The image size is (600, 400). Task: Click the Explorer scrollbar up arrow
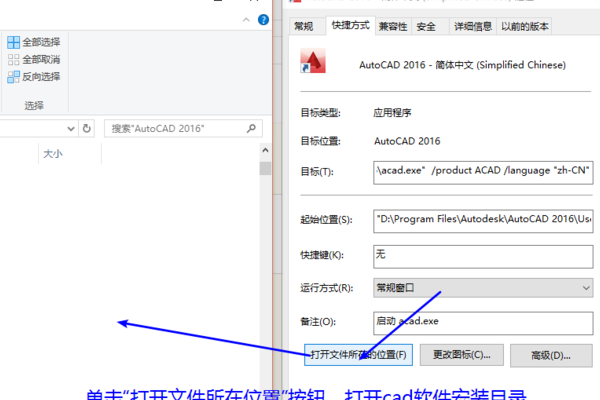point(265,150)
